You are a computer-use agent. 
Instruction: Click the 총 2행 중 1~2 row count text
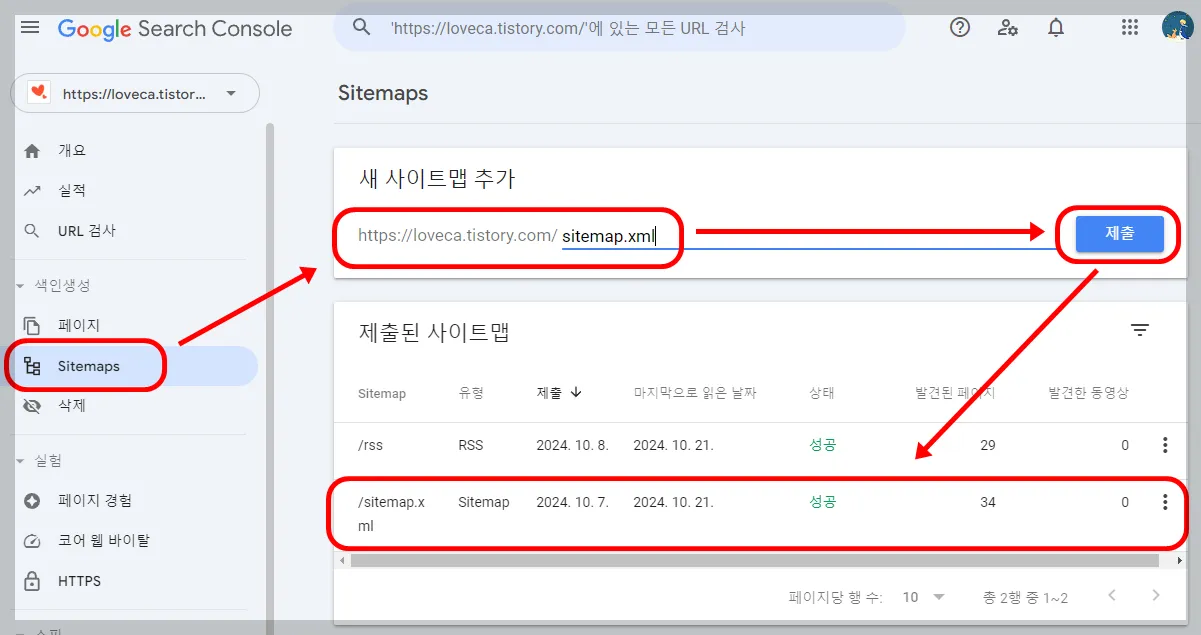pos(1025,597)
